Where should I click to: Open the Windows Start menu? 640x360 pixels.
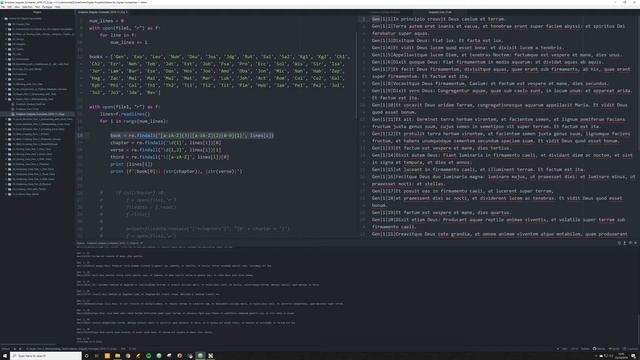point(4,356)
